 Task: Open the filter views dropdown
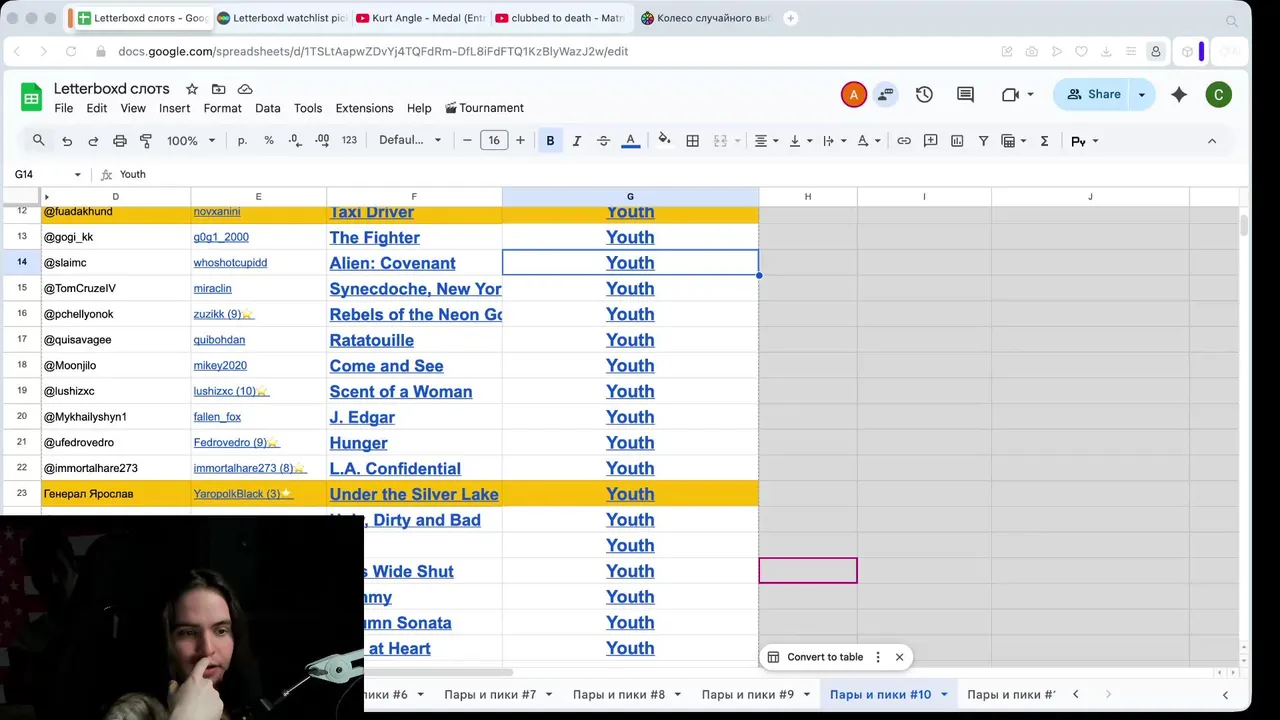click(x=1014, y=141)
